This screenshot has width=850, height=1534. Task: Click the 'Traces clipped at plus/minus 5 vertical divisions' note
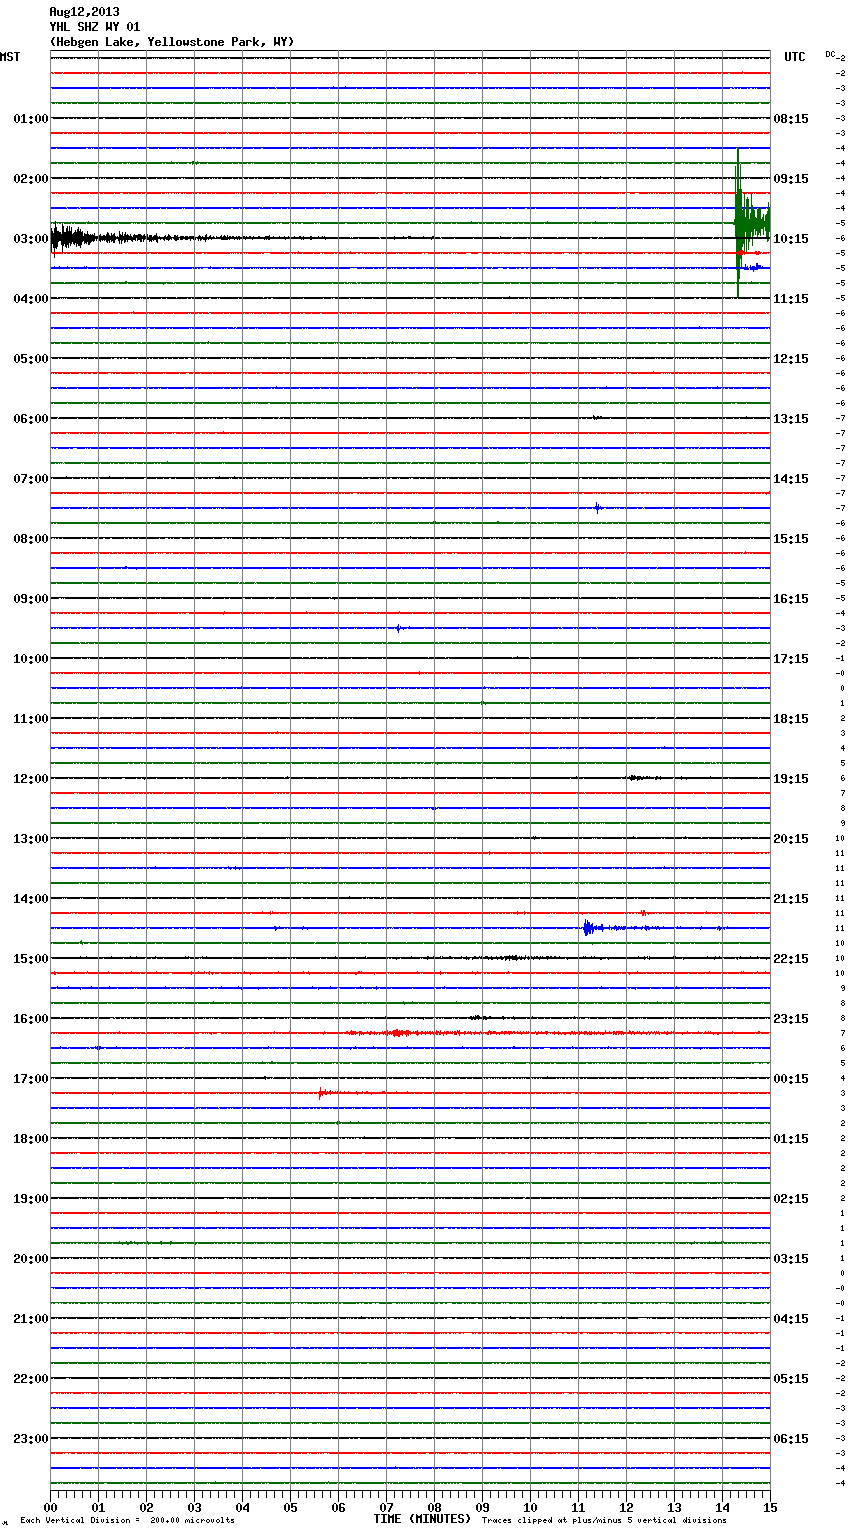604,1521
